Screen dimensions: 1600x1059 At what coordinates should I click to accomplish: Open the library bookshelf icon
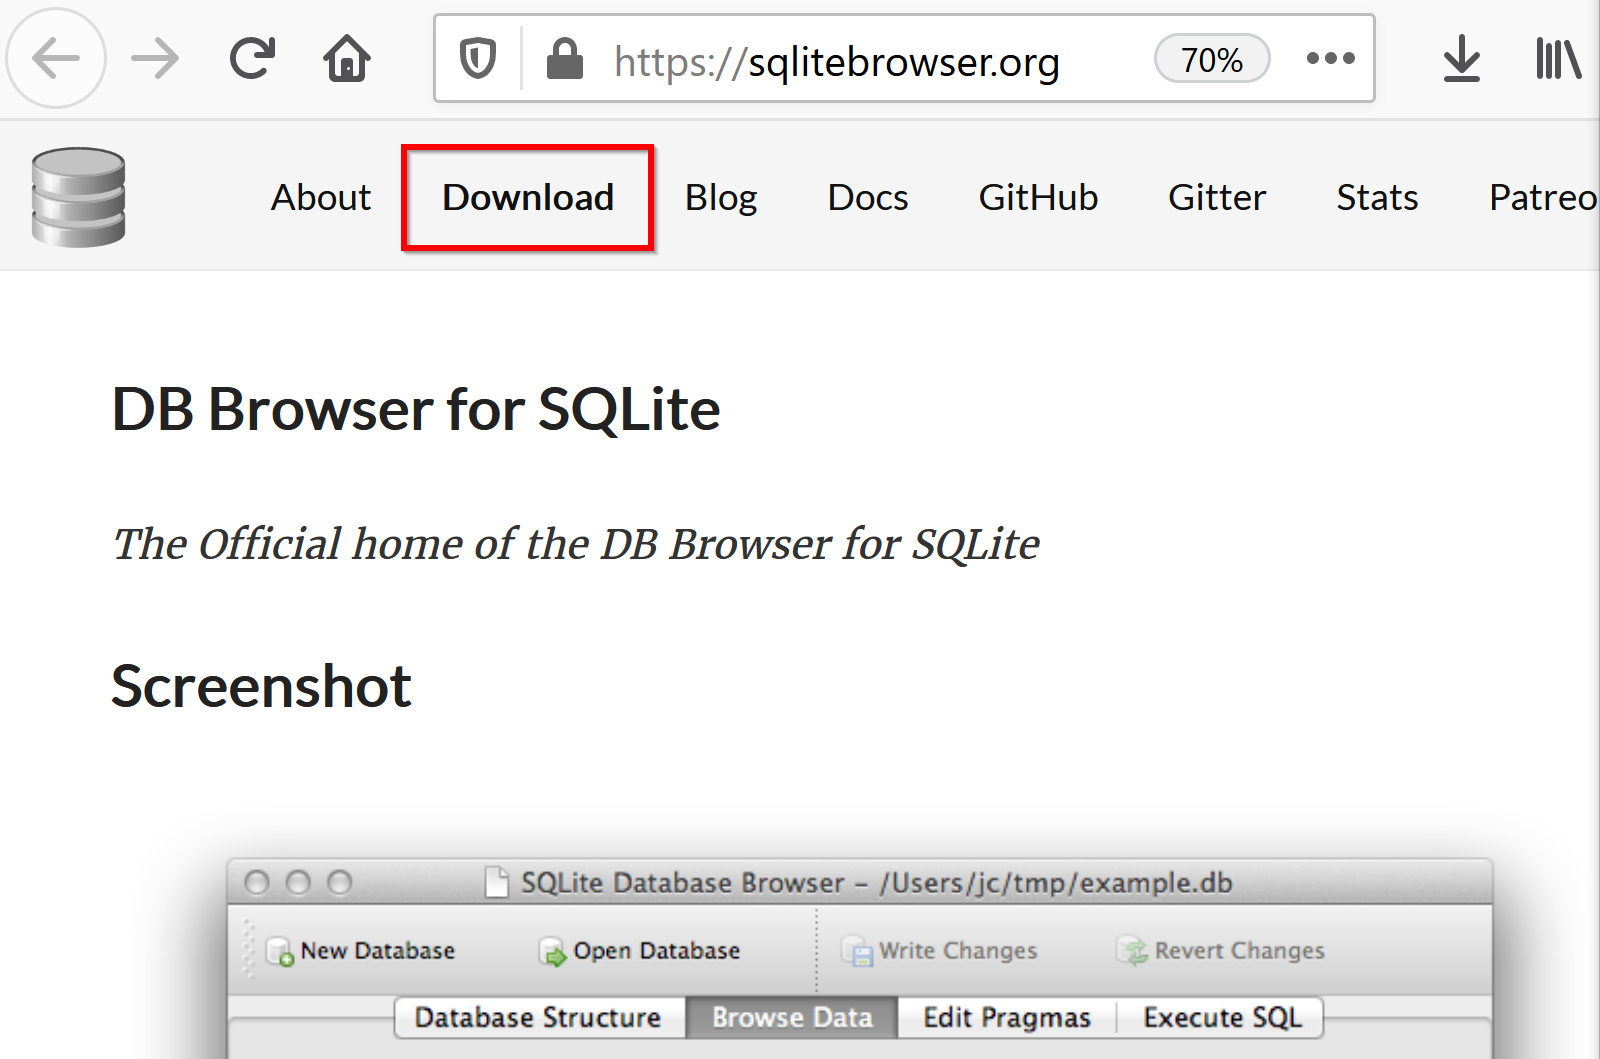click(x=1558, y=58)
